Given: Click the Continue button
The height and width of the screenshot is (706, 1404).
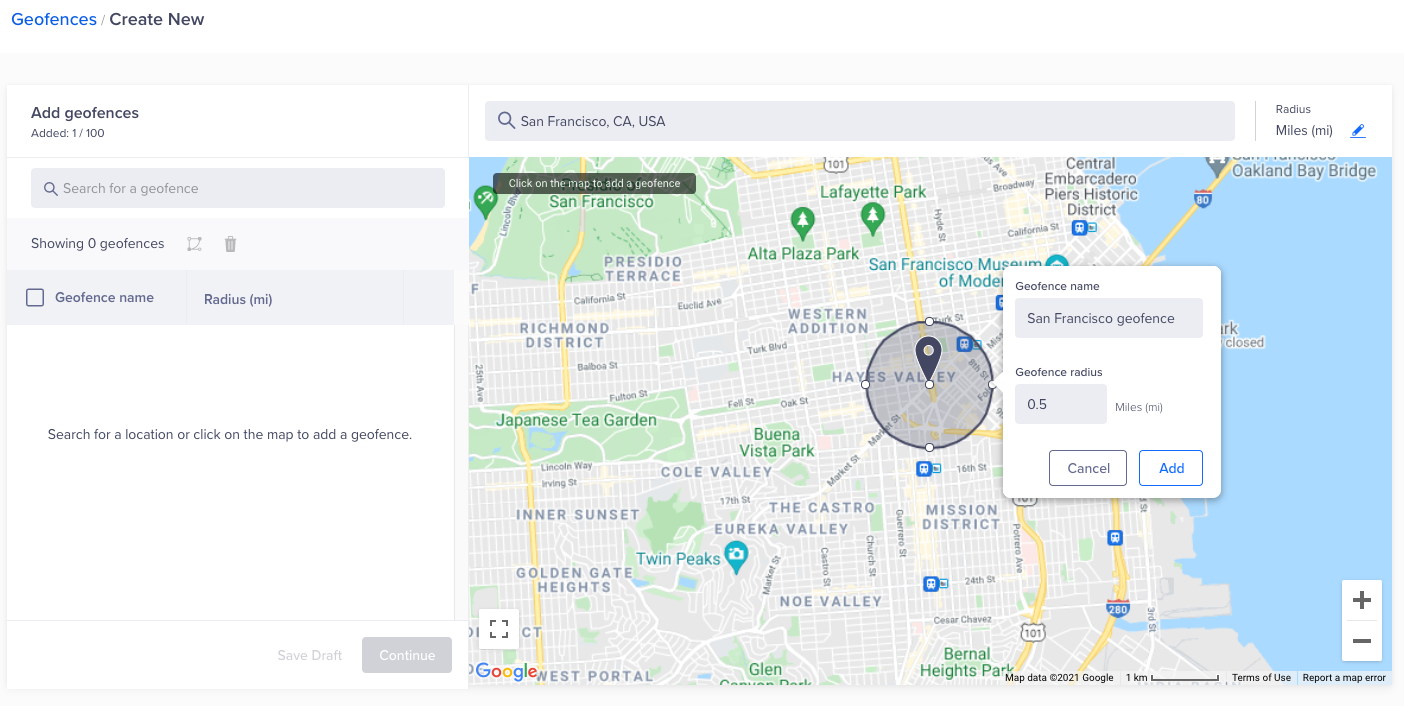Looking at the screenshot, I should point(407,655).
